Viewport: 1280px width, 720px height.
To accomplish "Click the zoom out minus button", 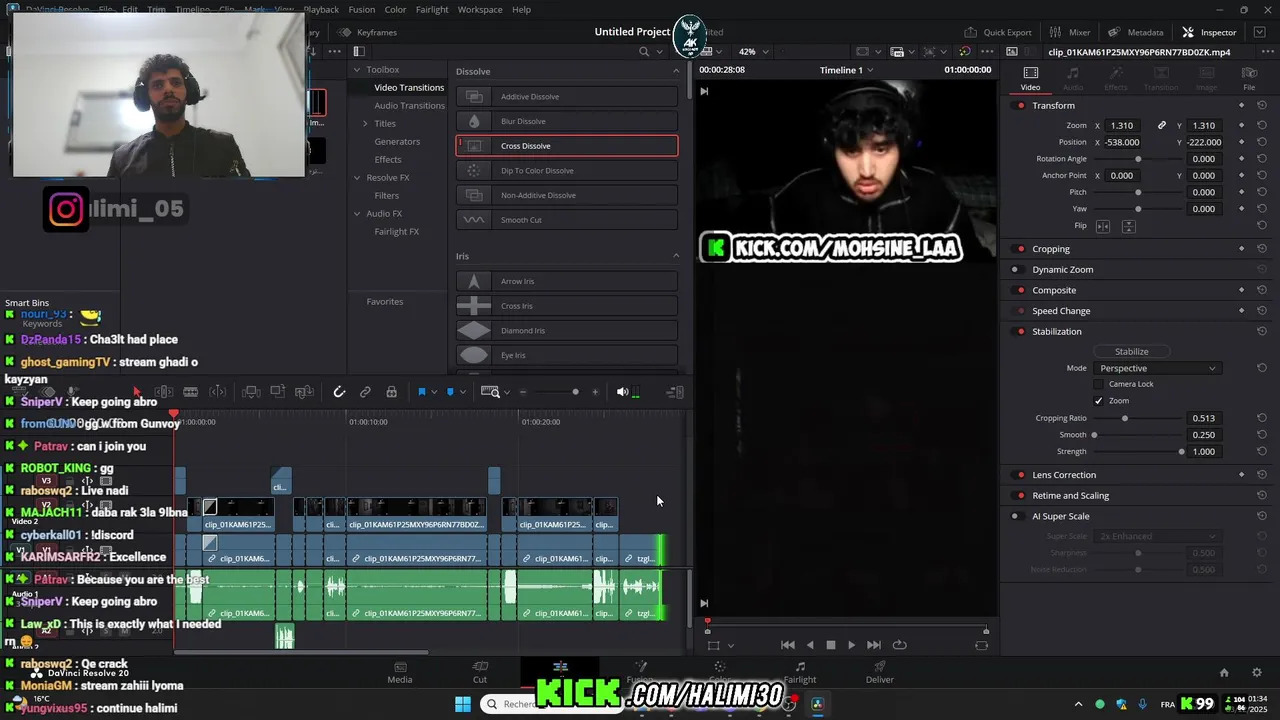I will click(x=522, y=392).
